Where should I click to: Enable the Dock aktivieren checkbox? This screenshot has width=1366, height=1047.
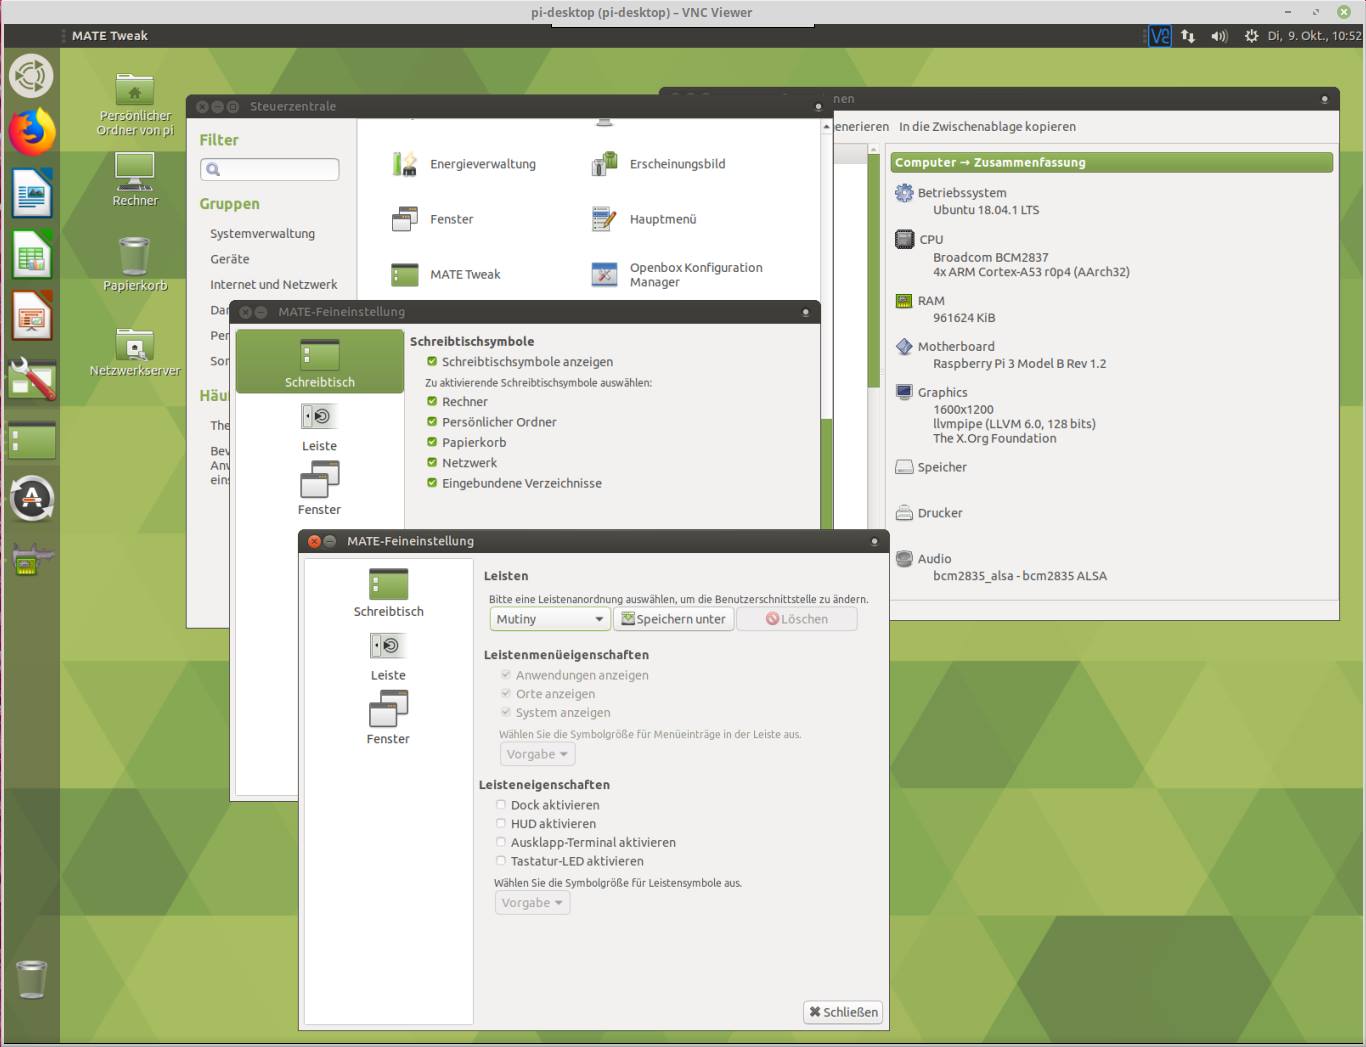coord(501,805)
